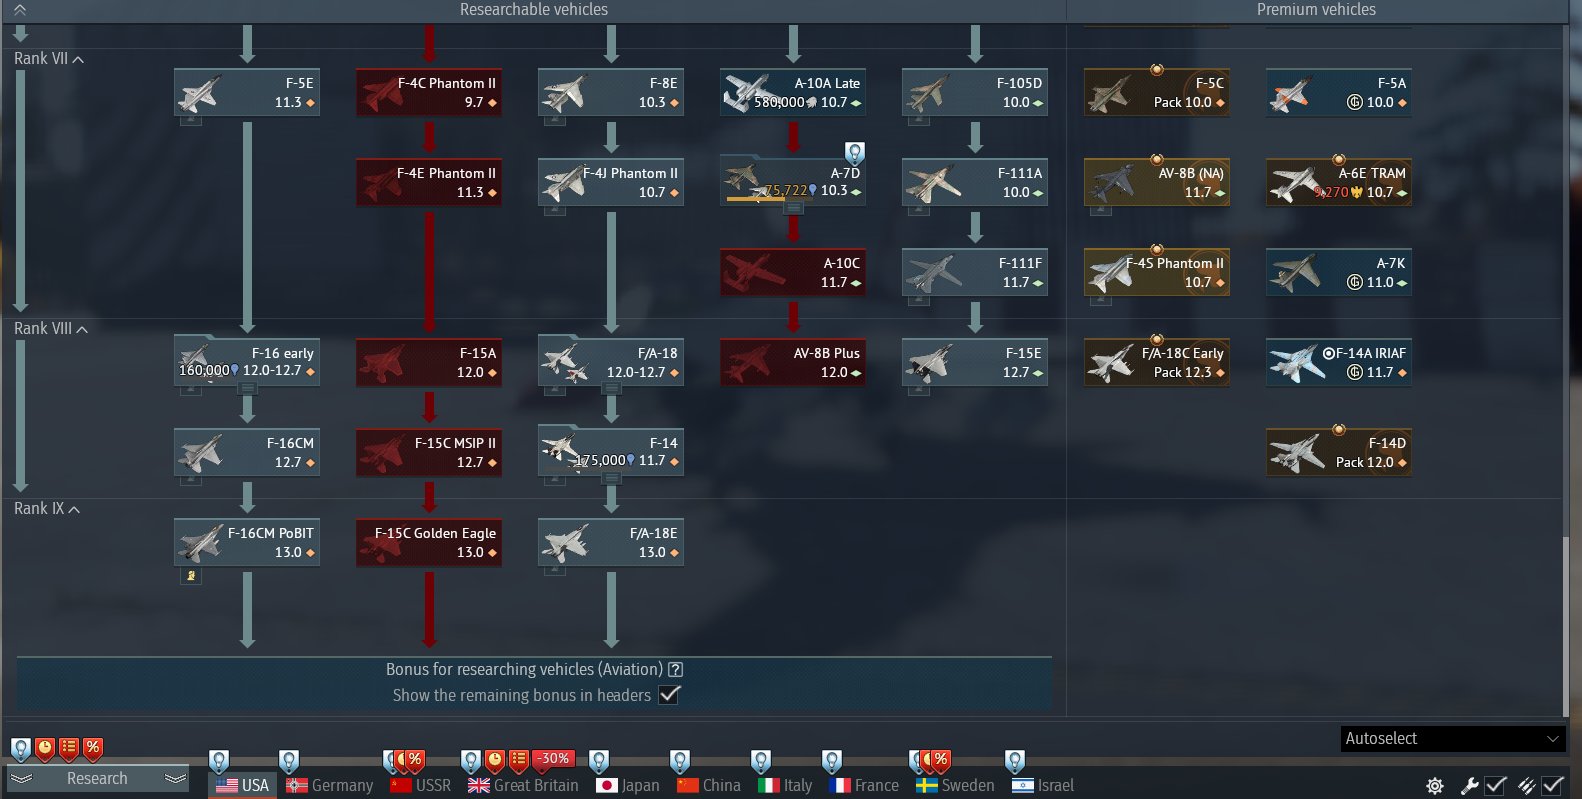Image resolution: width=1582 pixels, height=799 pixels.
Task: Toggle the checkbox beside the ammunition icon
Action: (x=1553, y=786)
